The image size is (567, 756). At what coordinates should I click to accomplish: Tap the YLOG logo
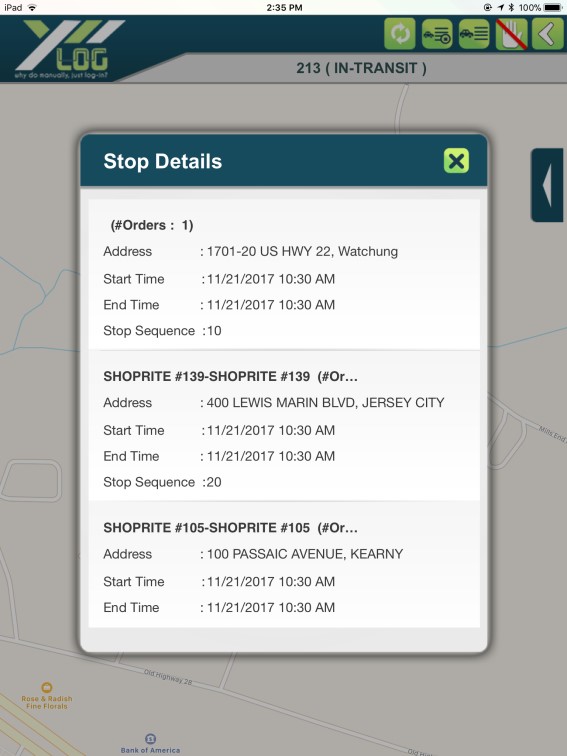(69, 49)
